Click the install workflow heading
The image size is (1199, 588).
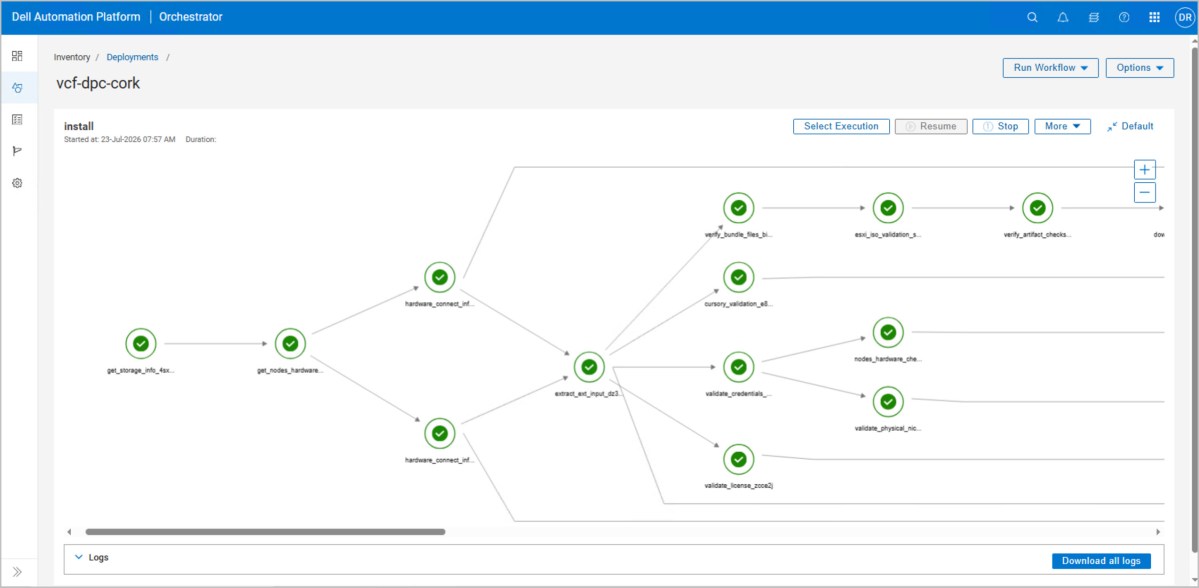(79, 126)
